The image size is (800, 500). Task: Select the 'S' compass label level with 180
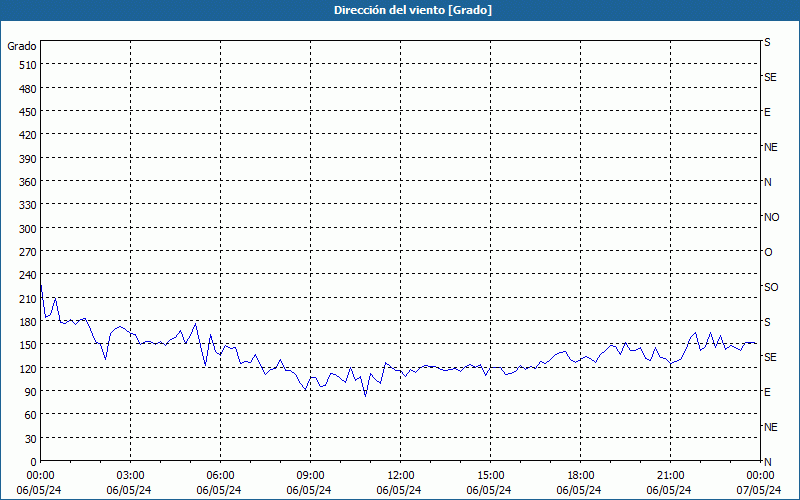[x=767, y=322]
